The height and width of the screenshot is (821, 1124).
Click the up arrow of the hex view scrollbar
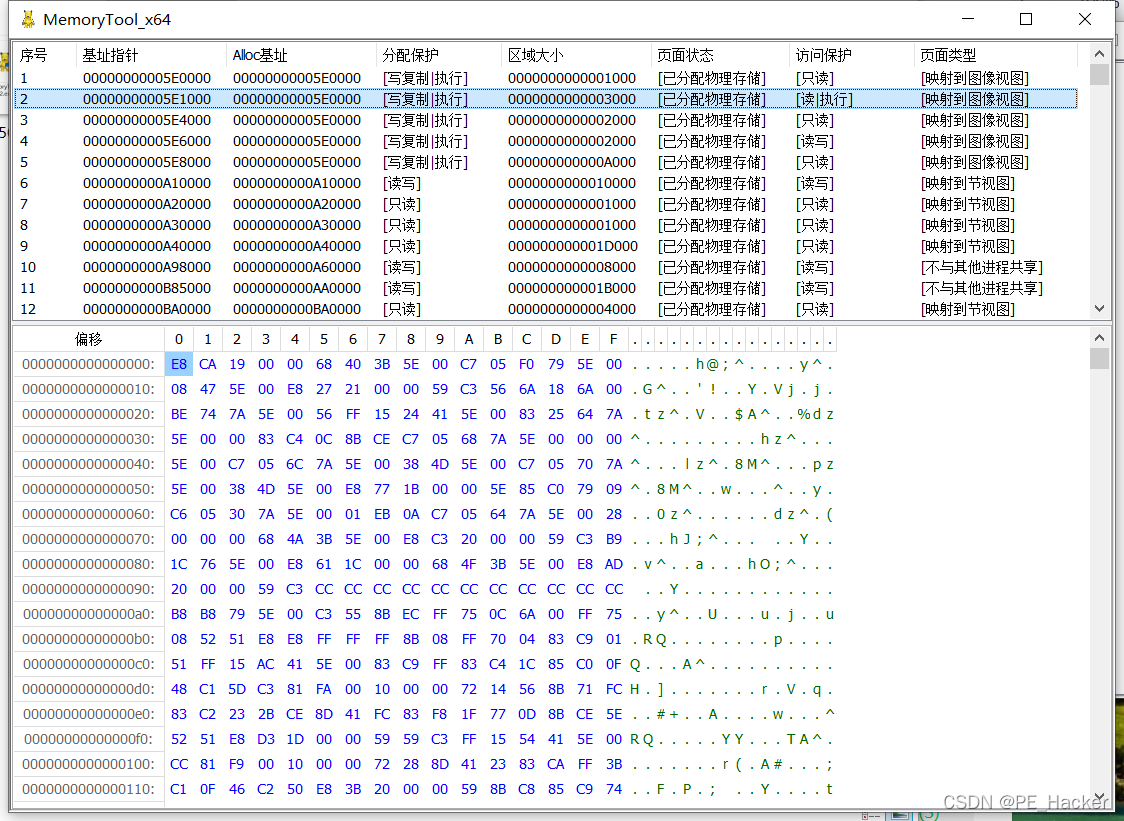pos(1099,338)
